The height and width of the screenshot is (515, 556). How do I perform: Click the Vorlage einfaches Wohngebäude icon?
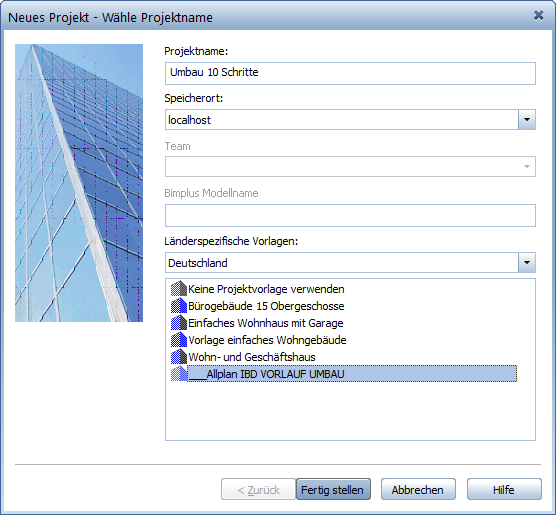(179, 340)
